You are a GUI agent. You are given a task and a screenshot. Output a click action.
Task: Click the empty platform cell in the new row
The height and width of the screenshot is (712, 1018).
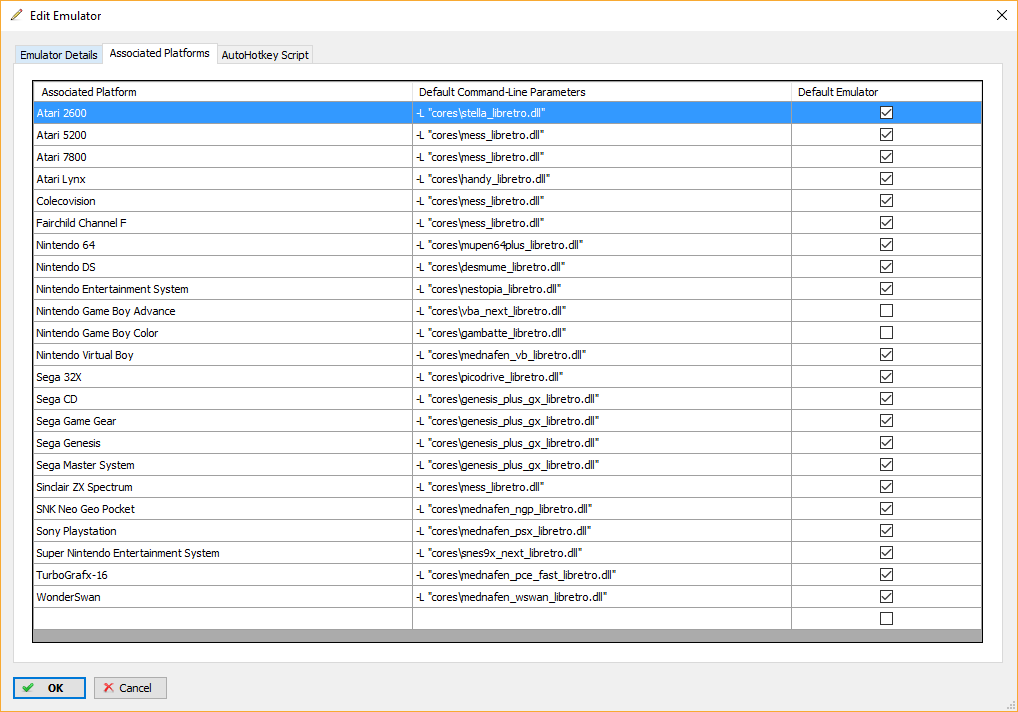click(x=223, y=619)
